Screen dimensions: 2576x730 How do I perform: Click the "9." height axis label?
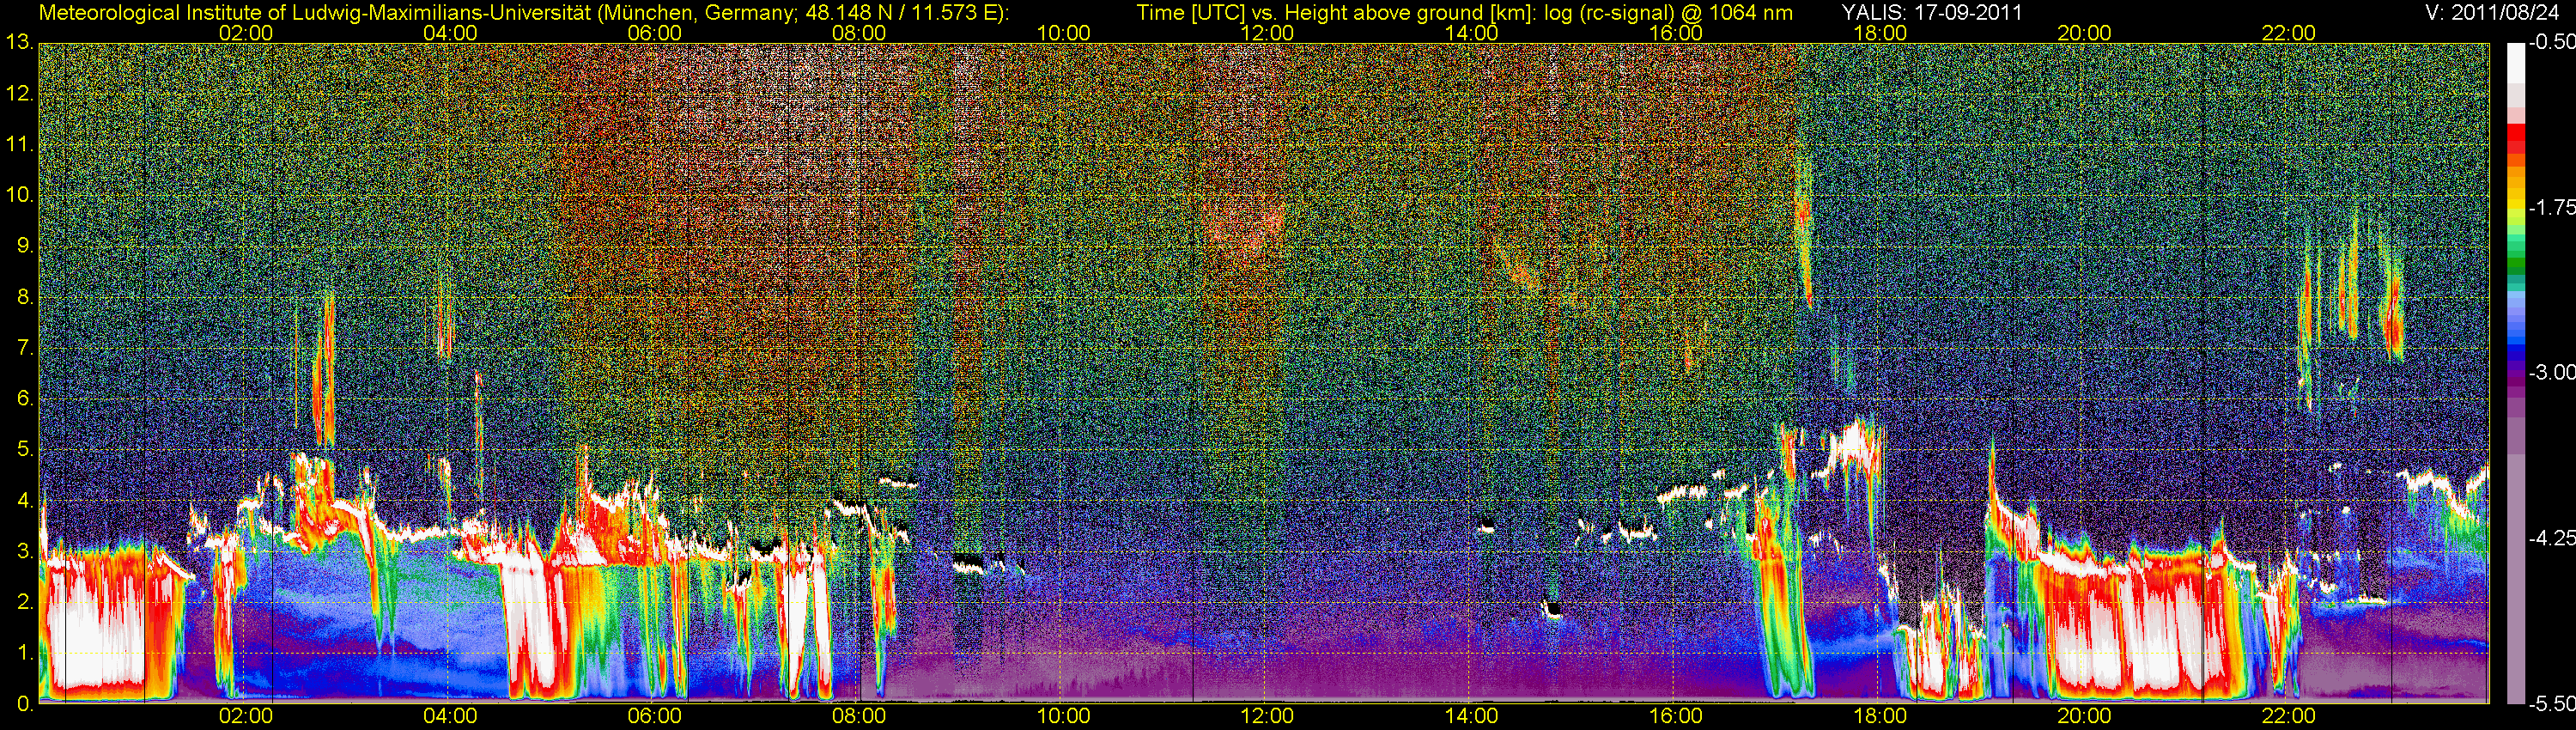click(x=25, y=246)
